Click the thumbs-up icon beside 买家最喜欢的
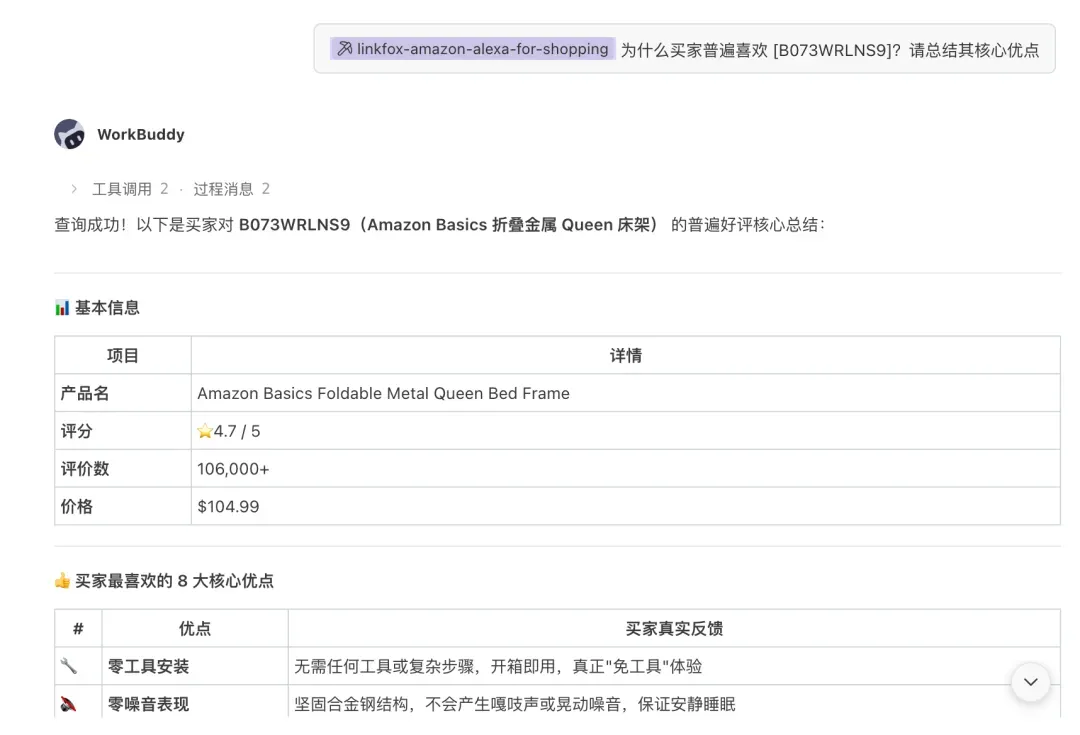1080x735 pixels. tap(62, 581)
